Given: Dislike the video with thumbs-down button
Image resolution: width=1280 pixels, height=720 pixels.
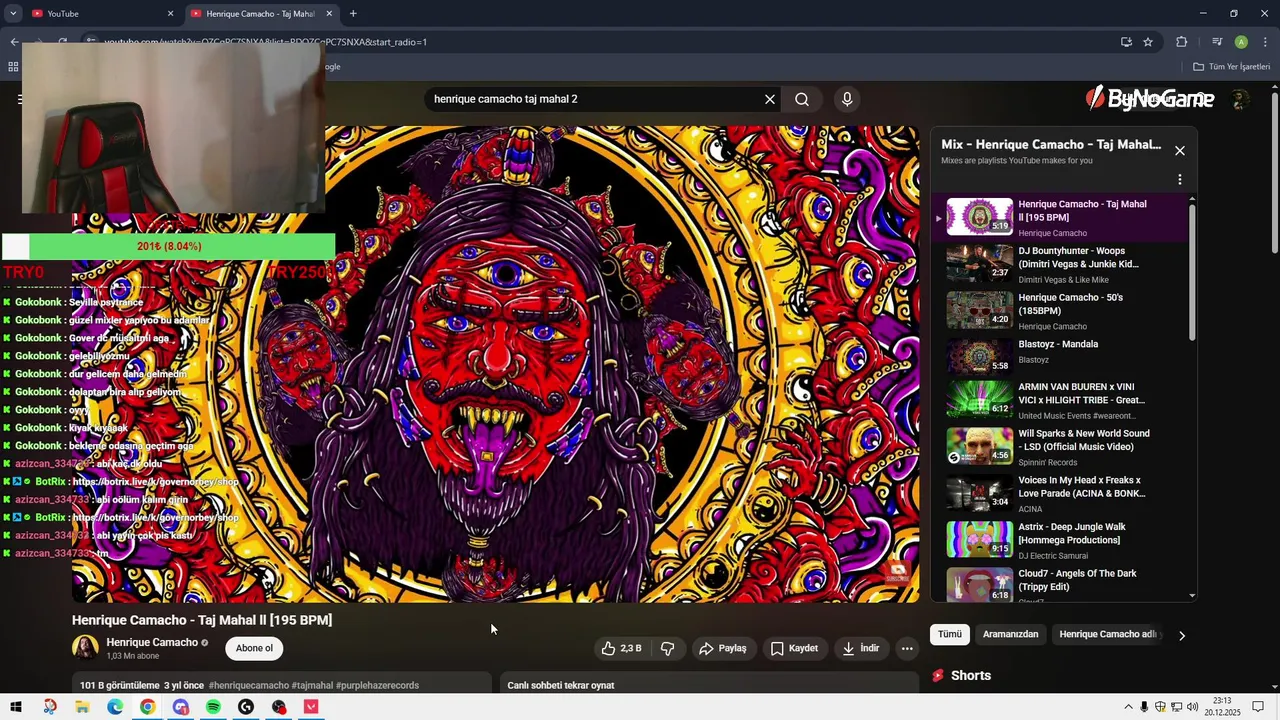Looking at the screenshot, I should click(667, 648).
